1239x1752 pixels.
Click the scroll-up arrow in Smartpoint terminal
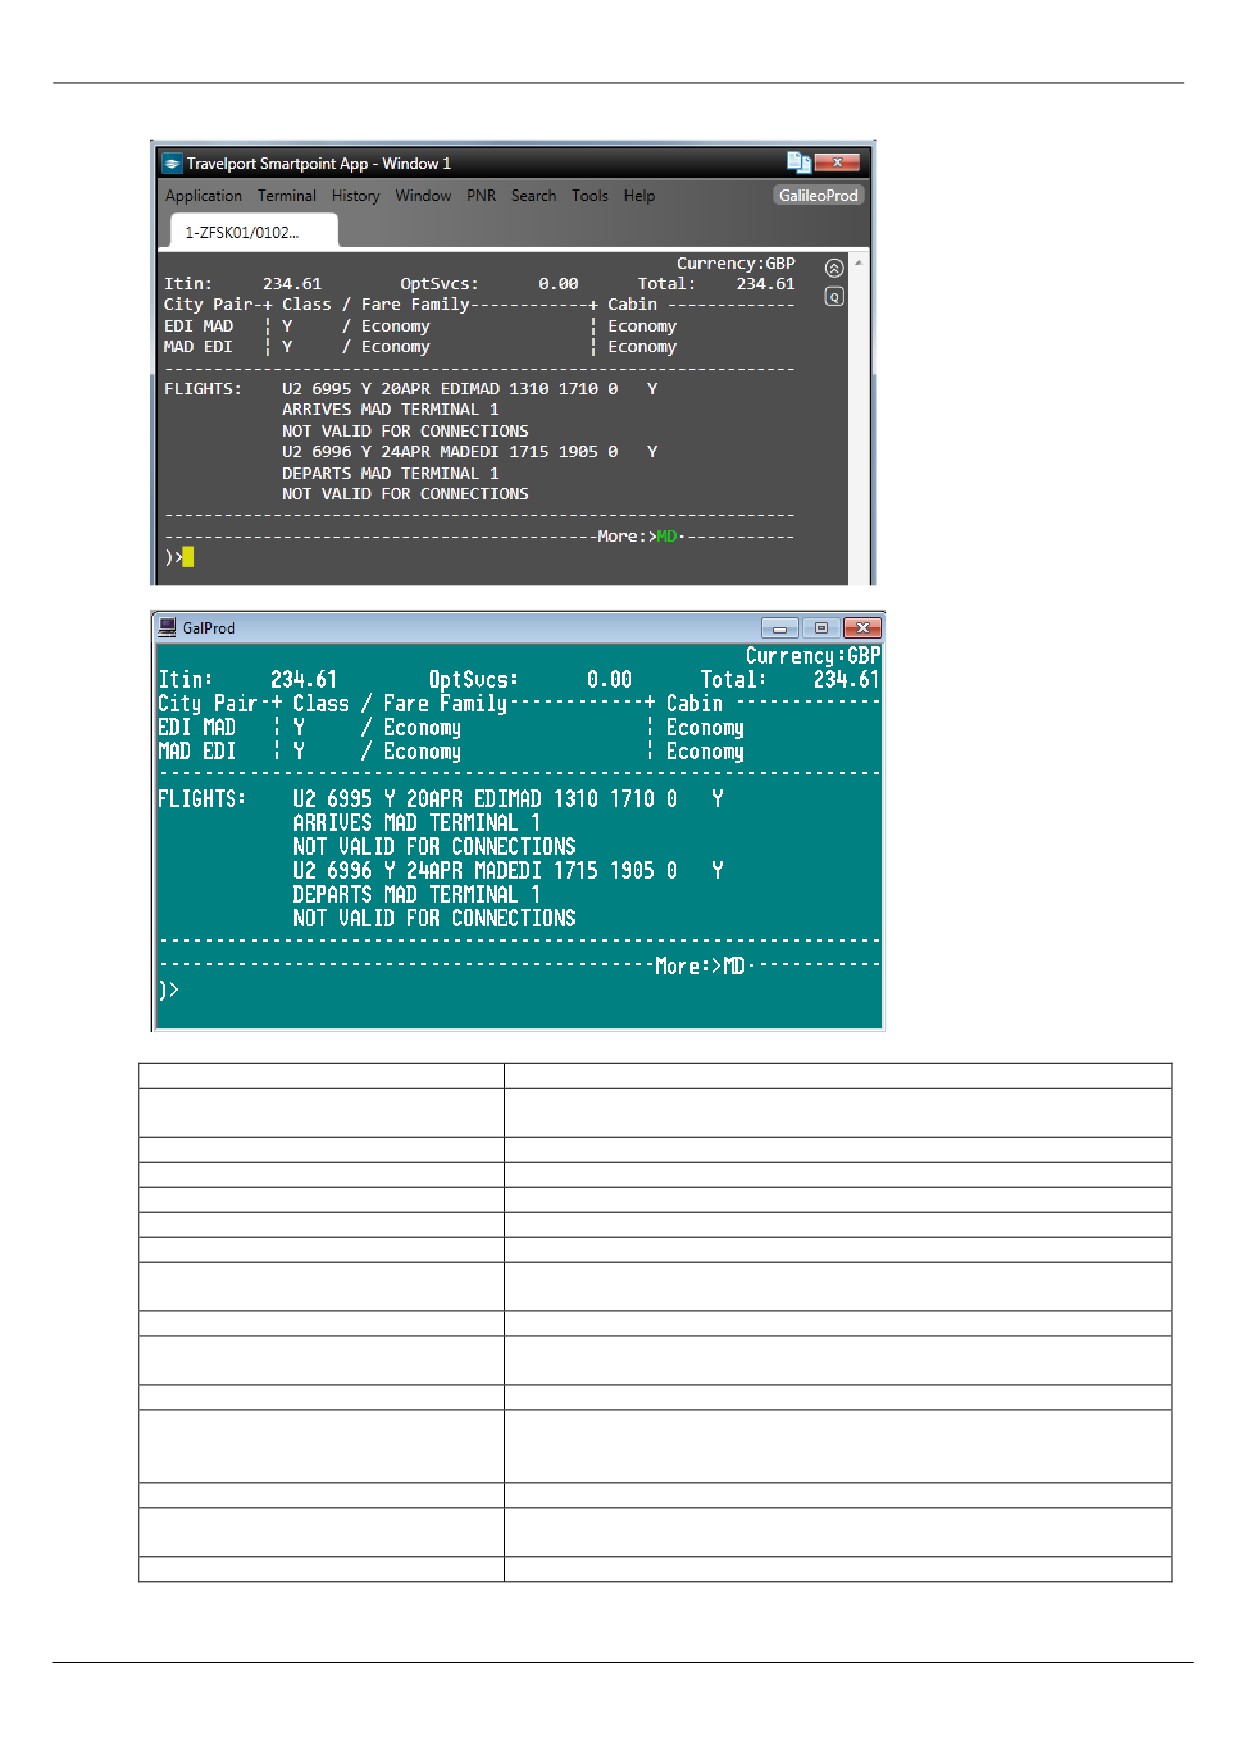(858, 263)
